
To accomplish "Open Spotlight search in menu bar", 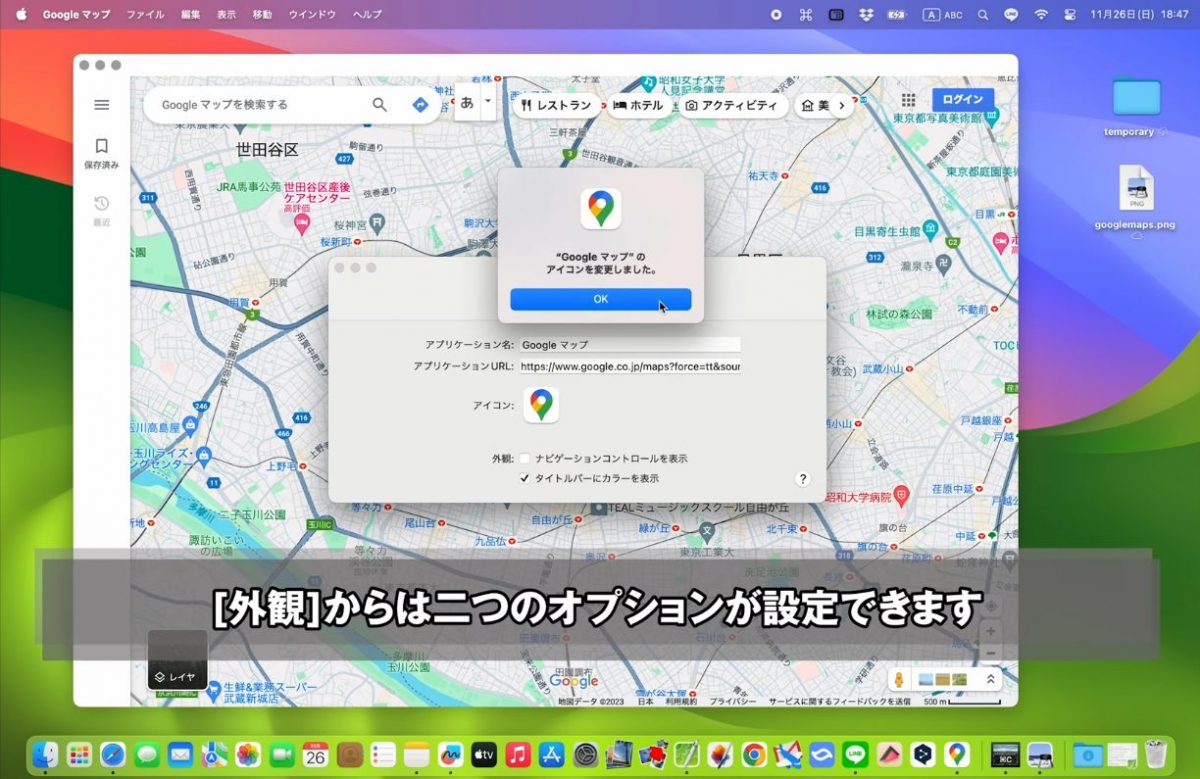I will point(983,15).
